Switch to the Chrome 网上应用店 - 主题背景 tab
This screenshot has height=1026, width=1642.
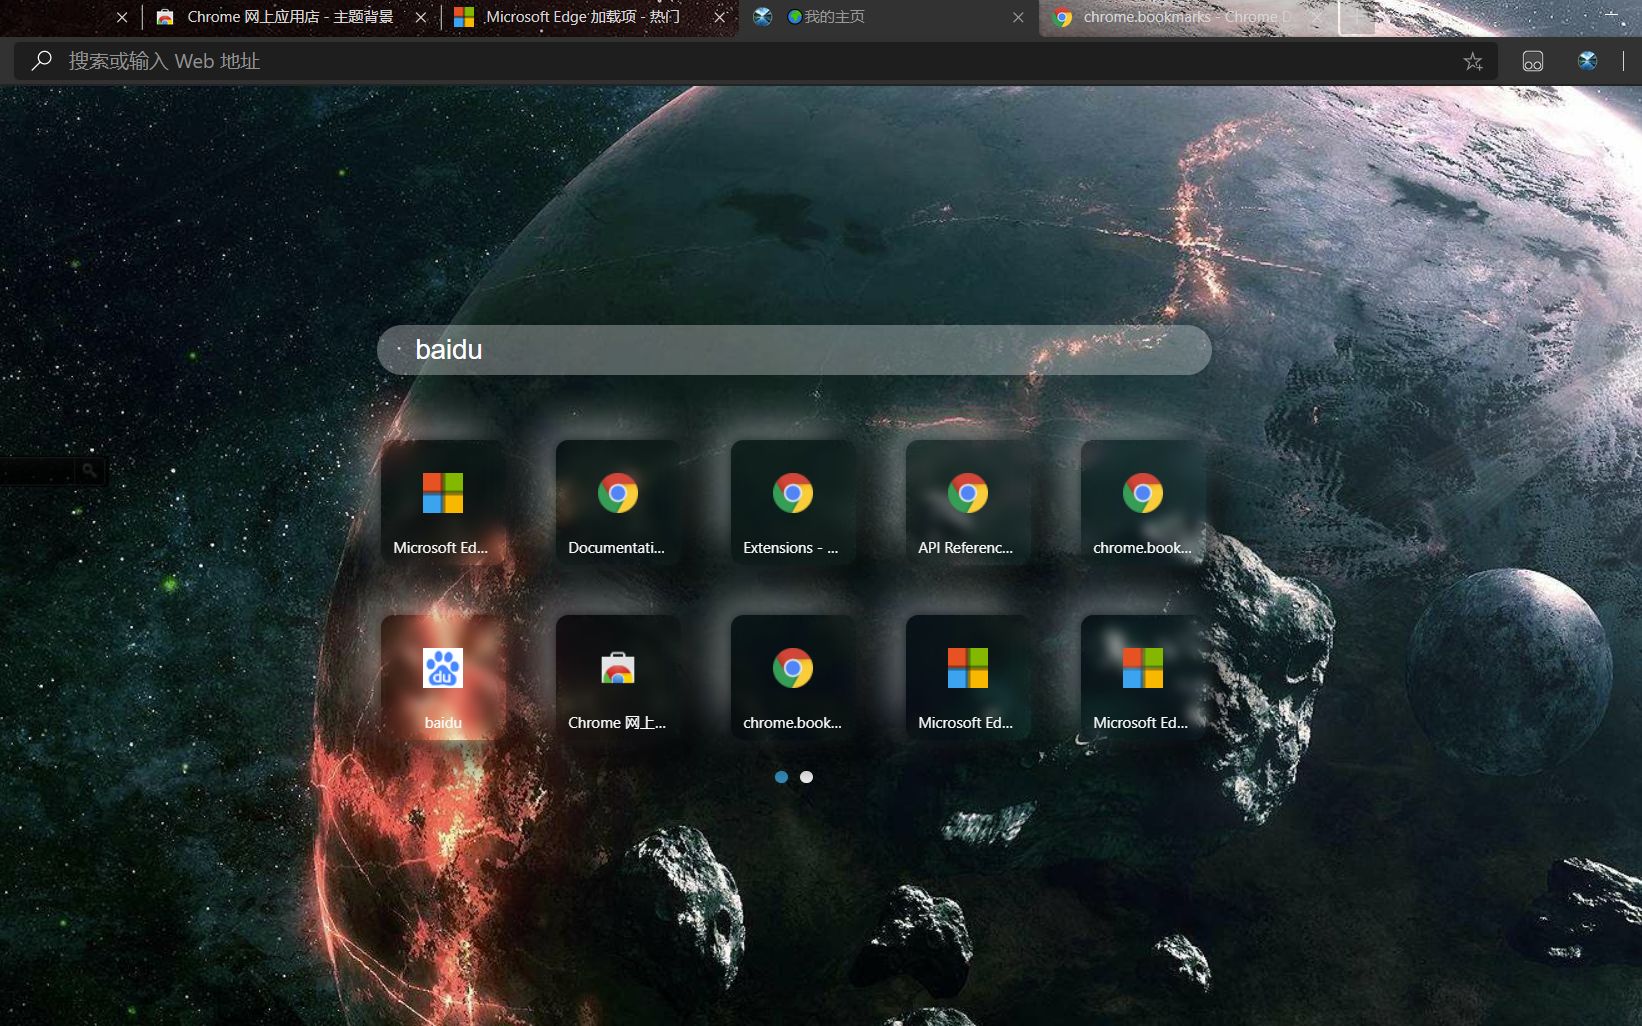point(292,17)
